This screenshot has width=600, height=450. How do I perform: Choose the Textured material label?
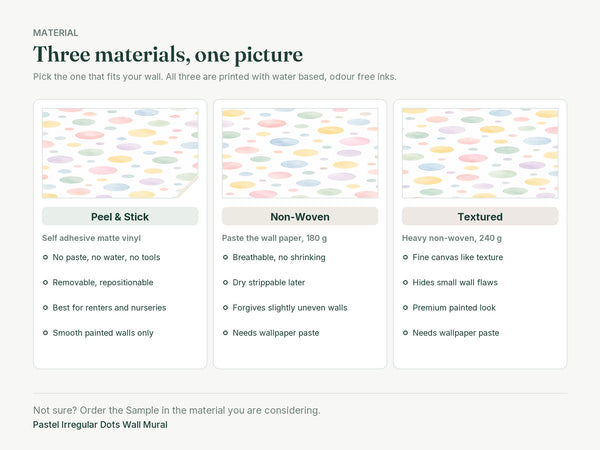[x=480, y=217]
